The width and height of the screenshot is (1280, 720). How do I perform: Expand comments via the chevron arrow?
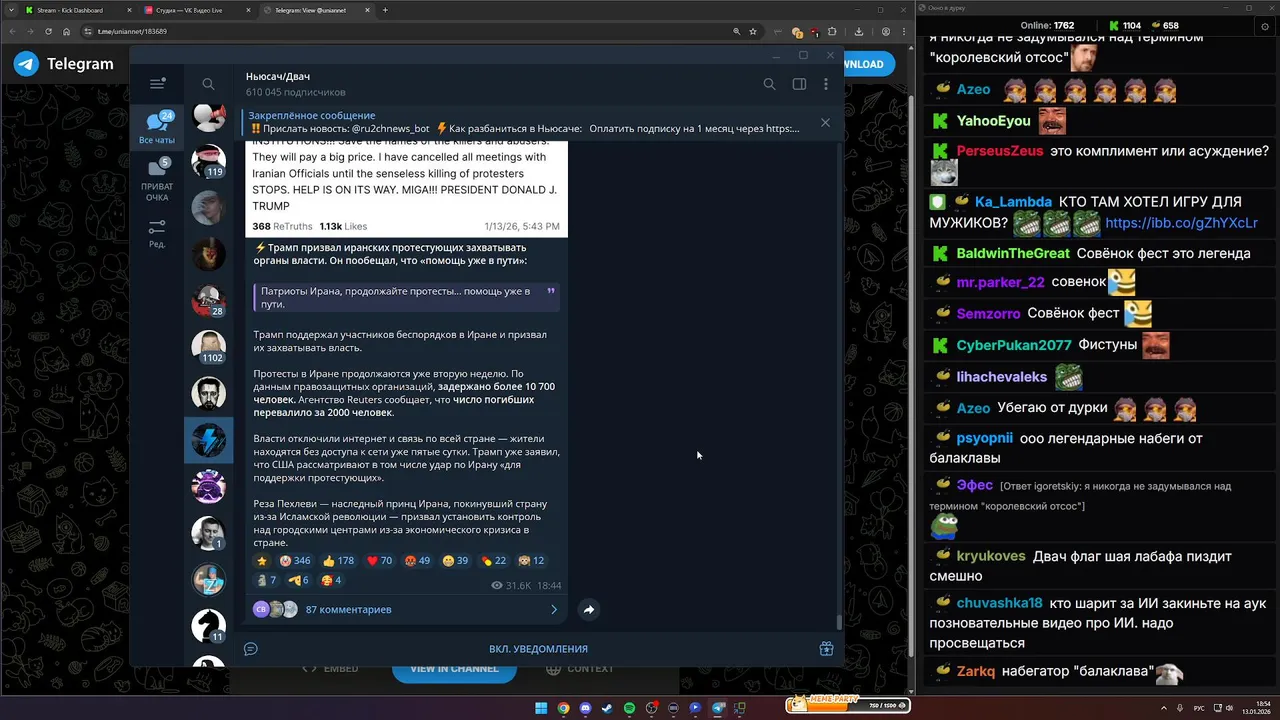[x=554, y=609]
